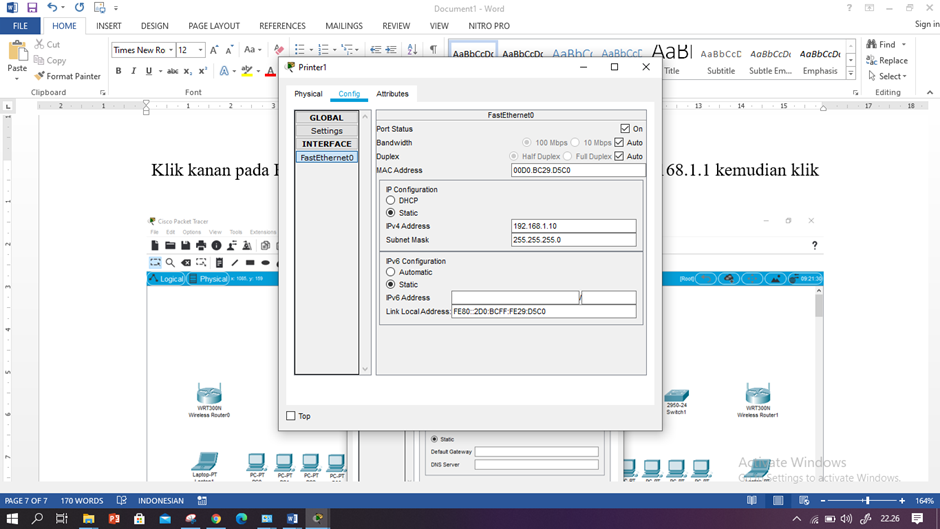Switch to PAGE LAYOUT ribbon tab
940x529 pixels.
(x=214, y=26)
